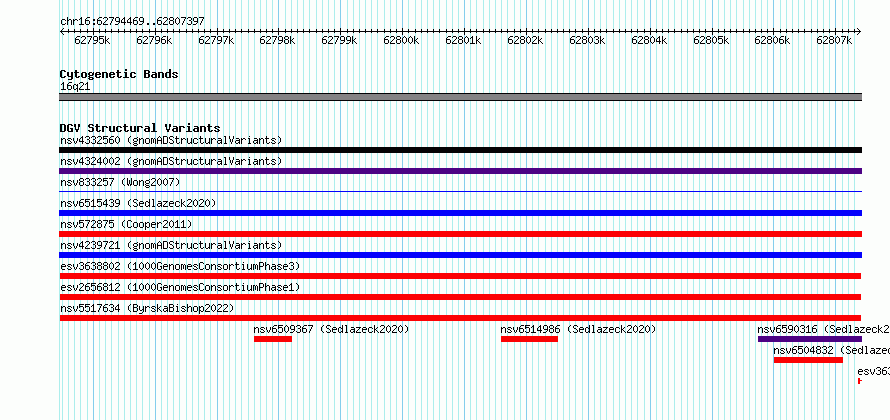Click the red esv3638802 Phase3 bar

(460, 276)
